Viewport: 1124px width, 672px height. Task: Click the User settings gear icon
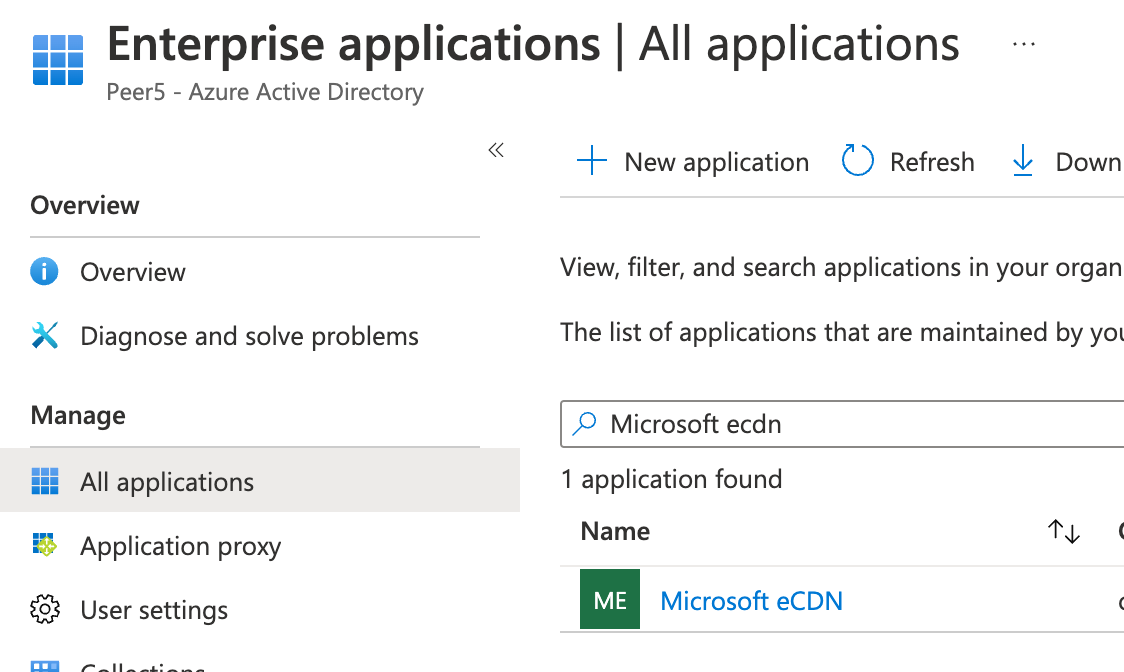point(44,610)
